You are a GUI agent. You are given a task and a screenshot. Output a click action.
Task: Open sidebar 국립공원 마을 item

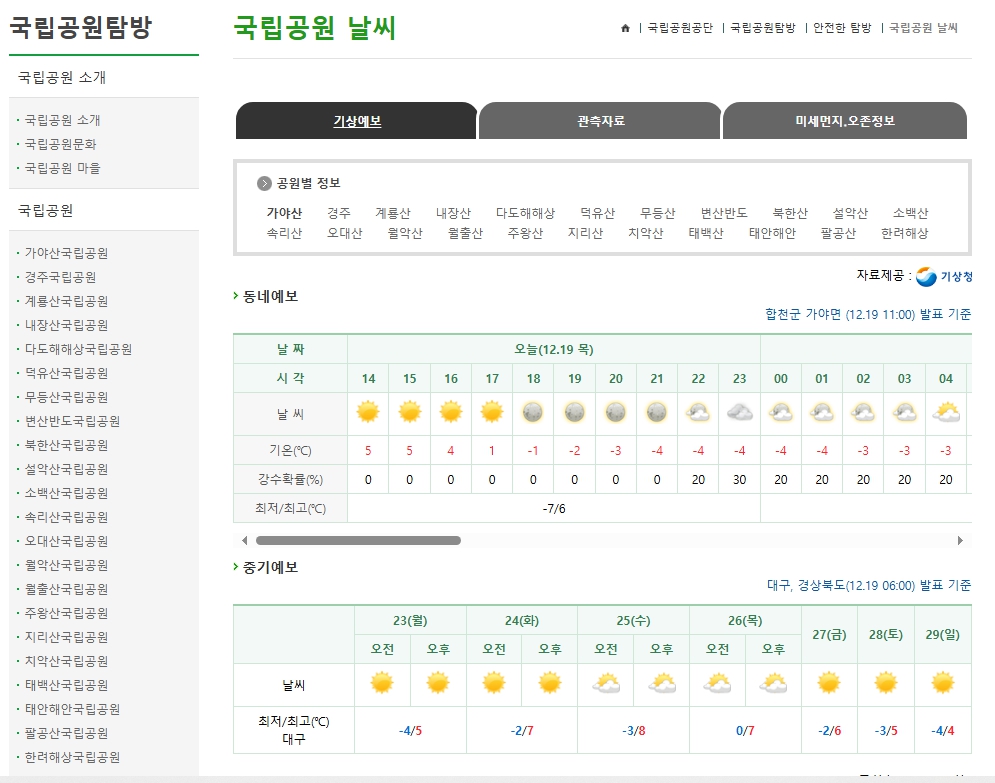tap(62, 168)
